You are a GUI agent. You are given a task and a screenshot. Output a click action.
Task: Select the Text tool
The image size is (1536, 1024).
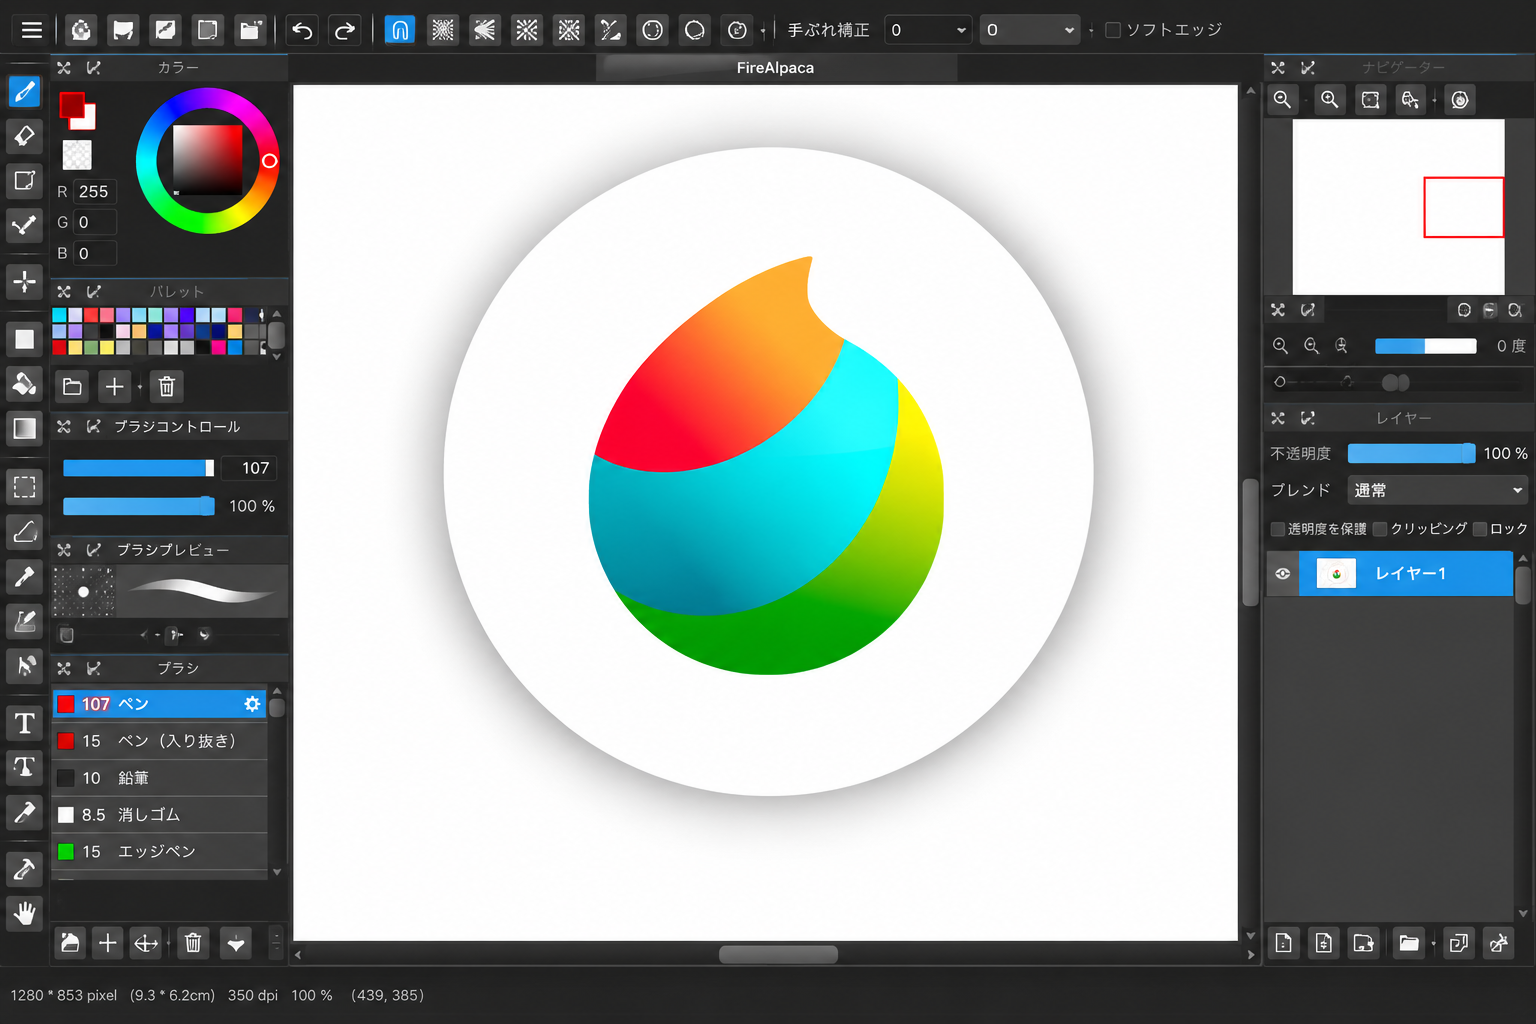(24, 723)
